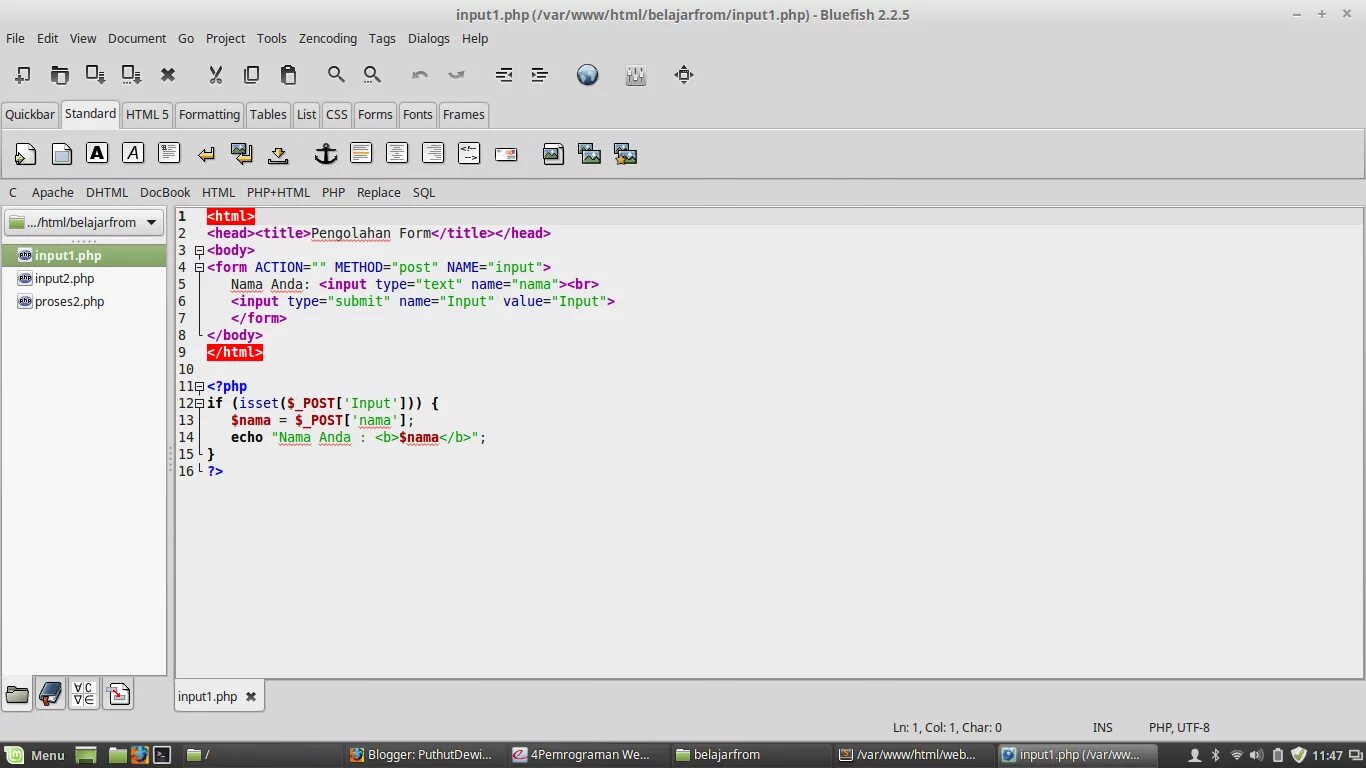The width and height of the screenshot is (1366, 768).
Task: Click the Paste clipboard icon
Action: [288, 75]
